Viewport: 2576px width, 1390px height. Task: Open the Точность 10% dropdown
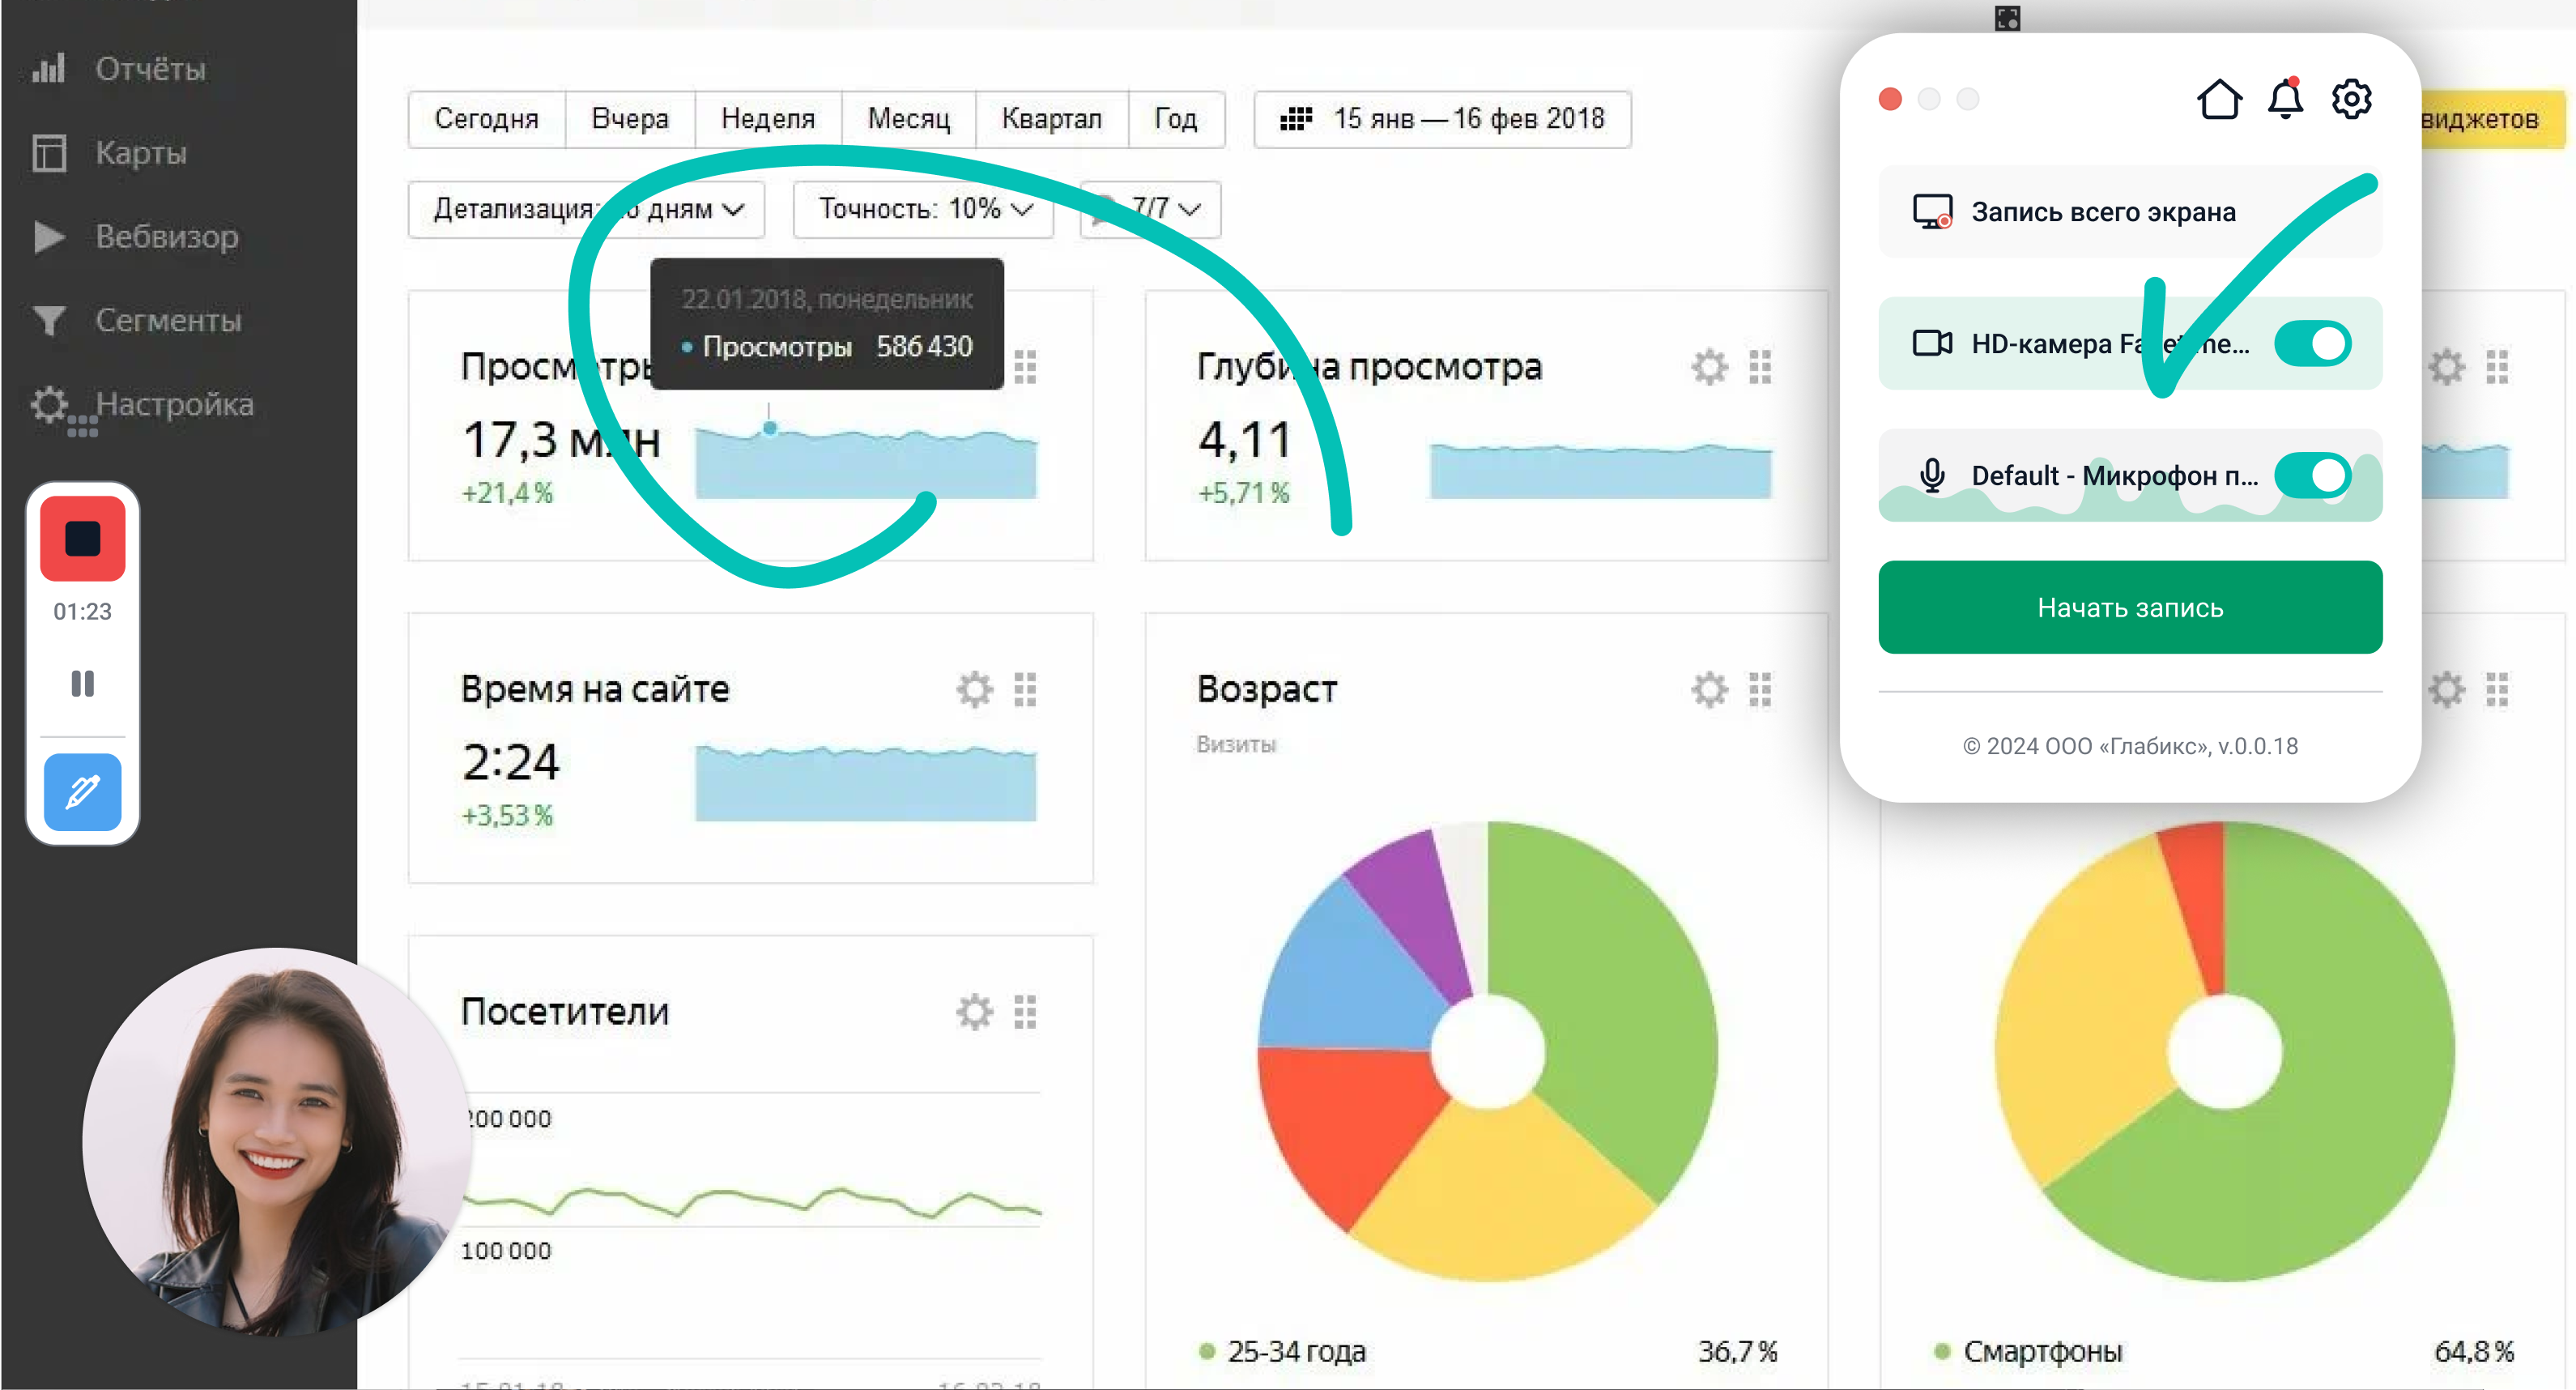coord(923,209)
